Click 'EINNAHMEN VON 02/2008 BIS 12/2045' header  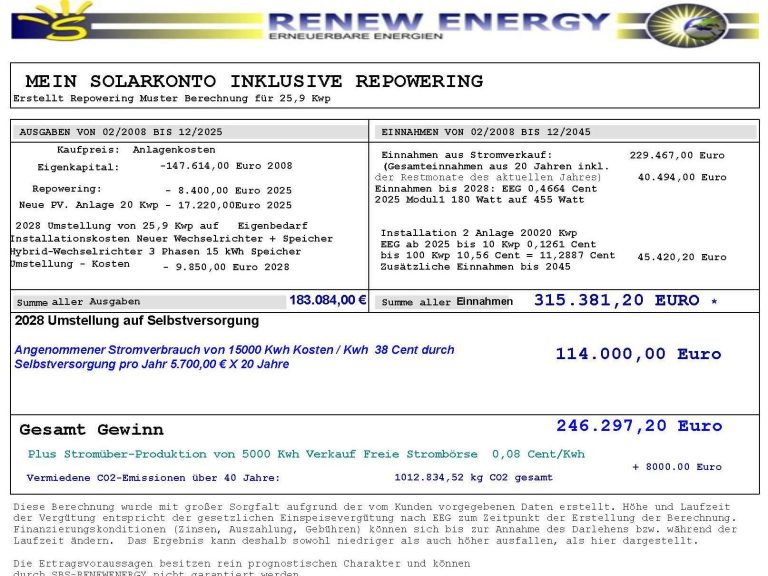486,132
